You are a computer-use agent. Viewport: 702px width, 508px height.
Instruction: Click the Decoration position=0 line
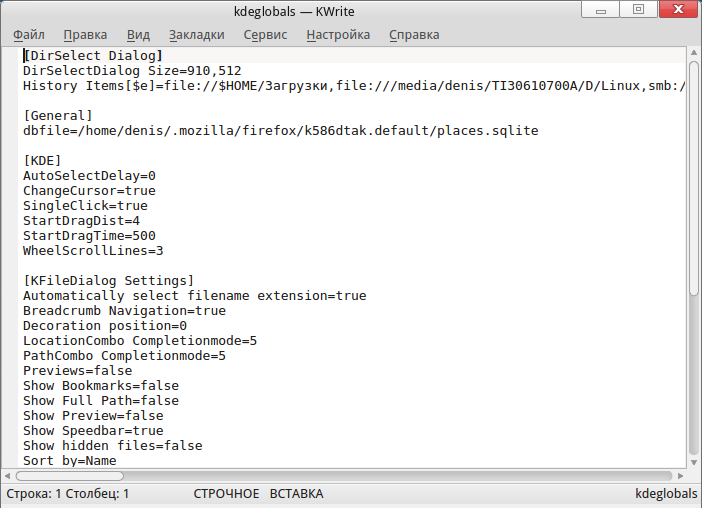click(105, 325)
